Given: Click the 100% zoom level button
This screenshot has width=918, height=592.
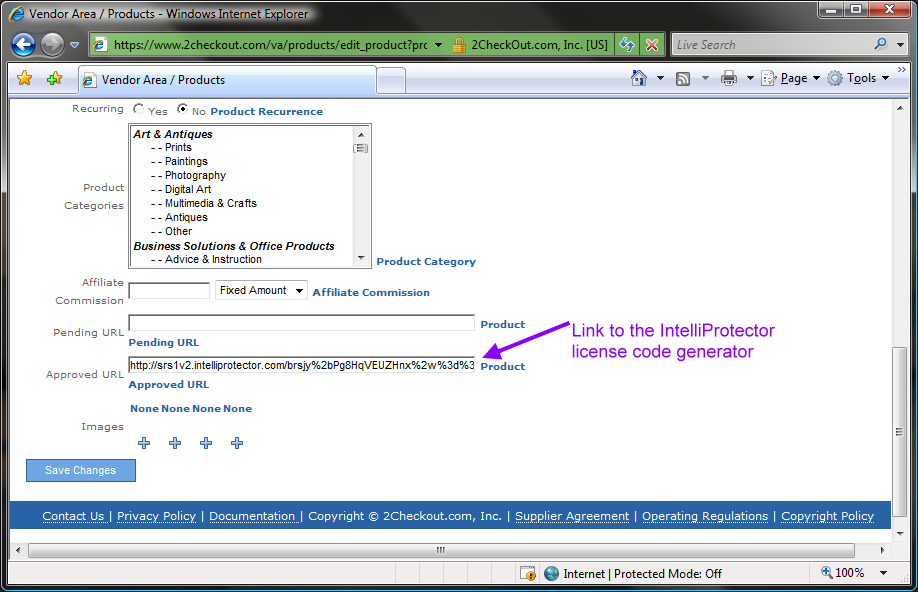Looking at the screenshot, I should pos(843,573).
